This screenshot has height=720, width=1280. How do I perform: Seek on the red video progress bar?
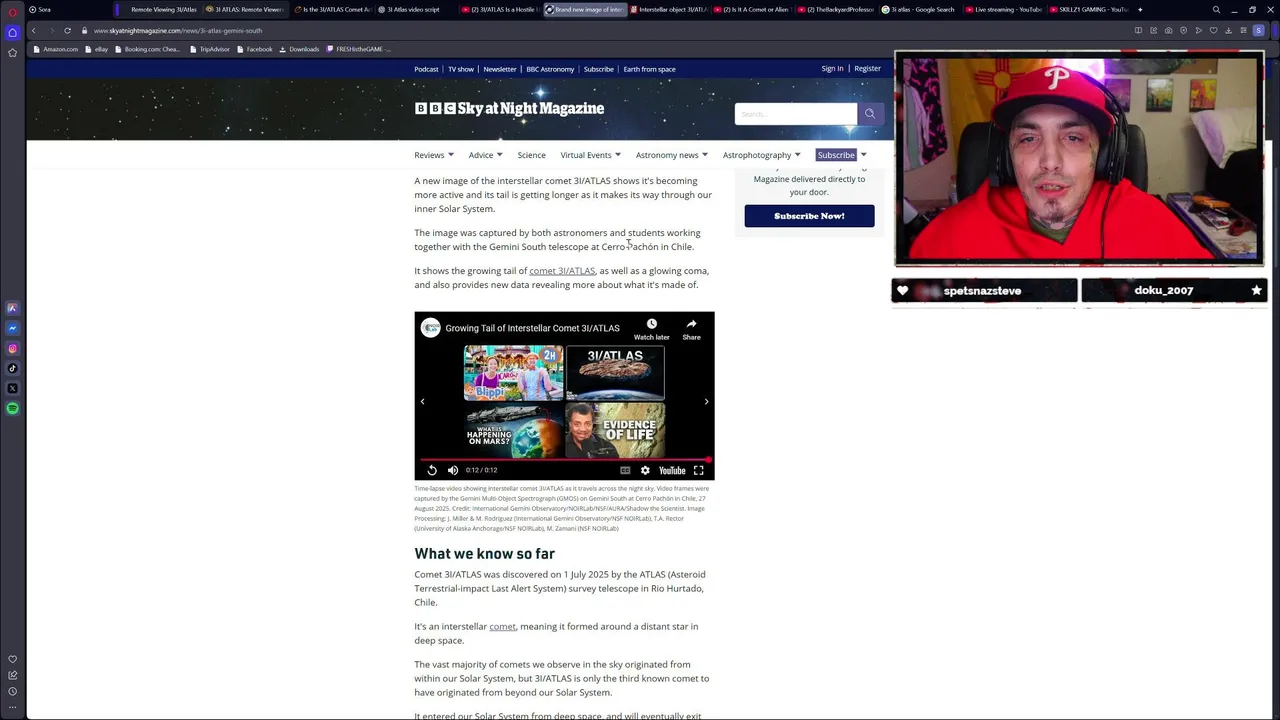point(565,460)
